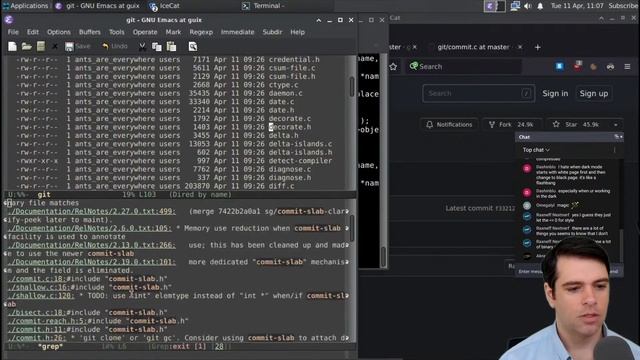This screenshot has height=360, width=640.
Task: Open the Buffers menu in Emacs
Action: [90, 32]
